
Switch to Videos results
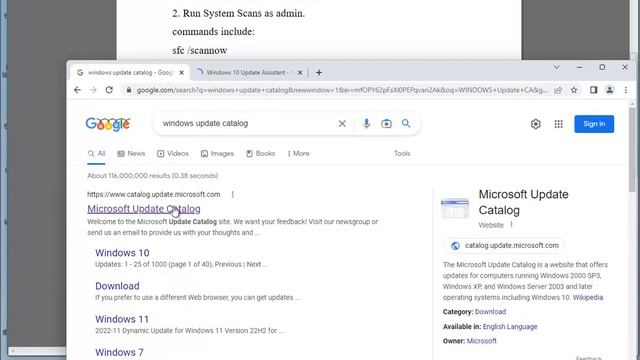tap(173, 154)
